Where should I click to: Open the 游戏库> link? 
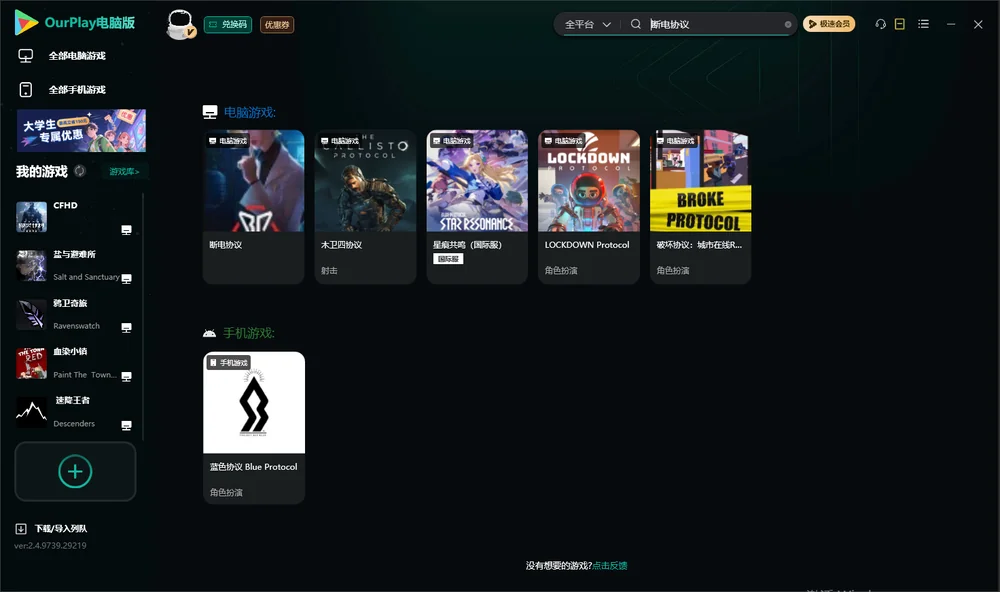124,172
